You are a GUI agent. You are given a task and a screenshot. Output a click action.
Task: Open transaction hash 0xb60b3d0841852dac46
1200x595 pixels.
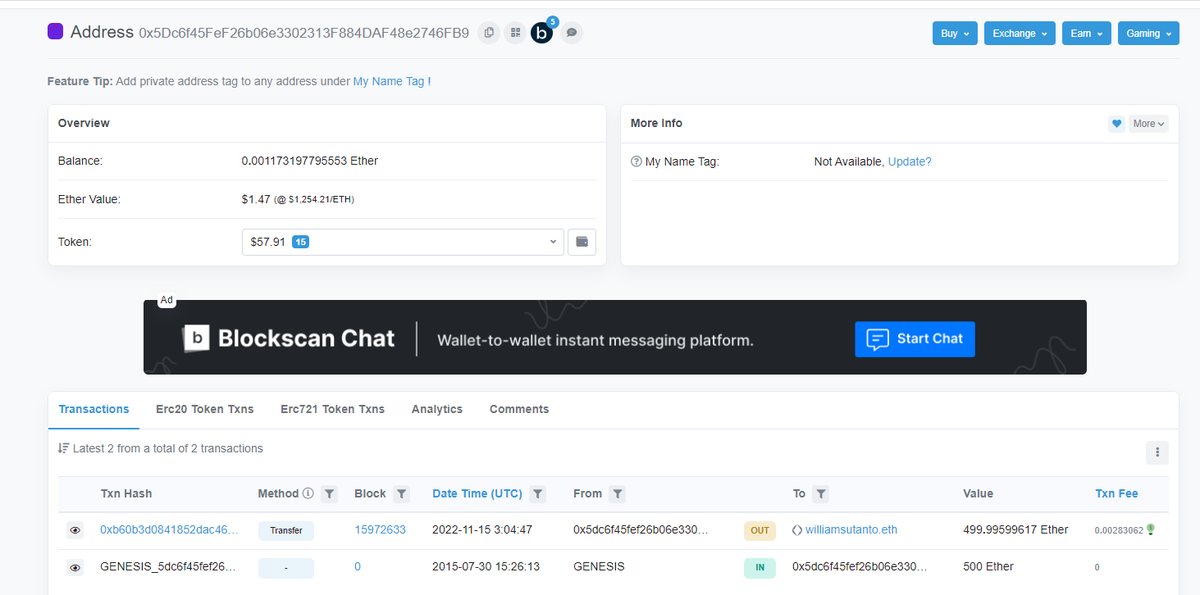pos(170,530)
